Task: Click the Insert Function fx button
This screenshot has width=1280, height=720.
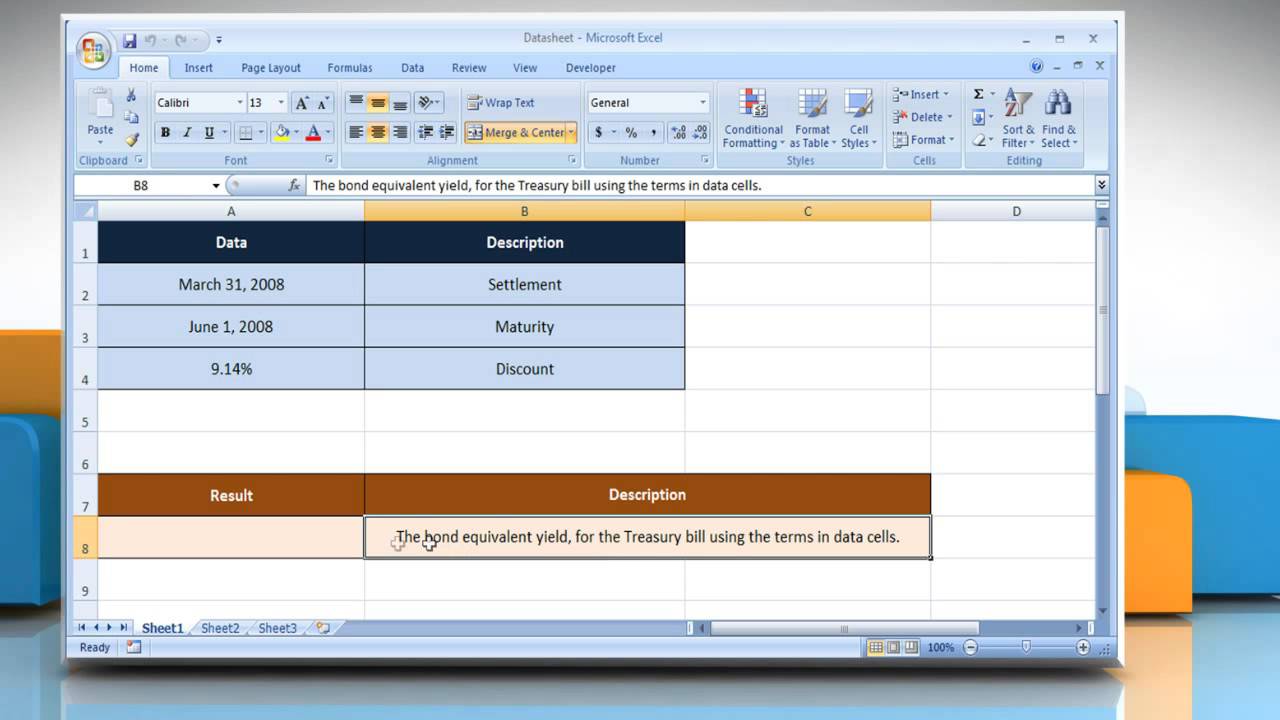Action: pos(294,185)
